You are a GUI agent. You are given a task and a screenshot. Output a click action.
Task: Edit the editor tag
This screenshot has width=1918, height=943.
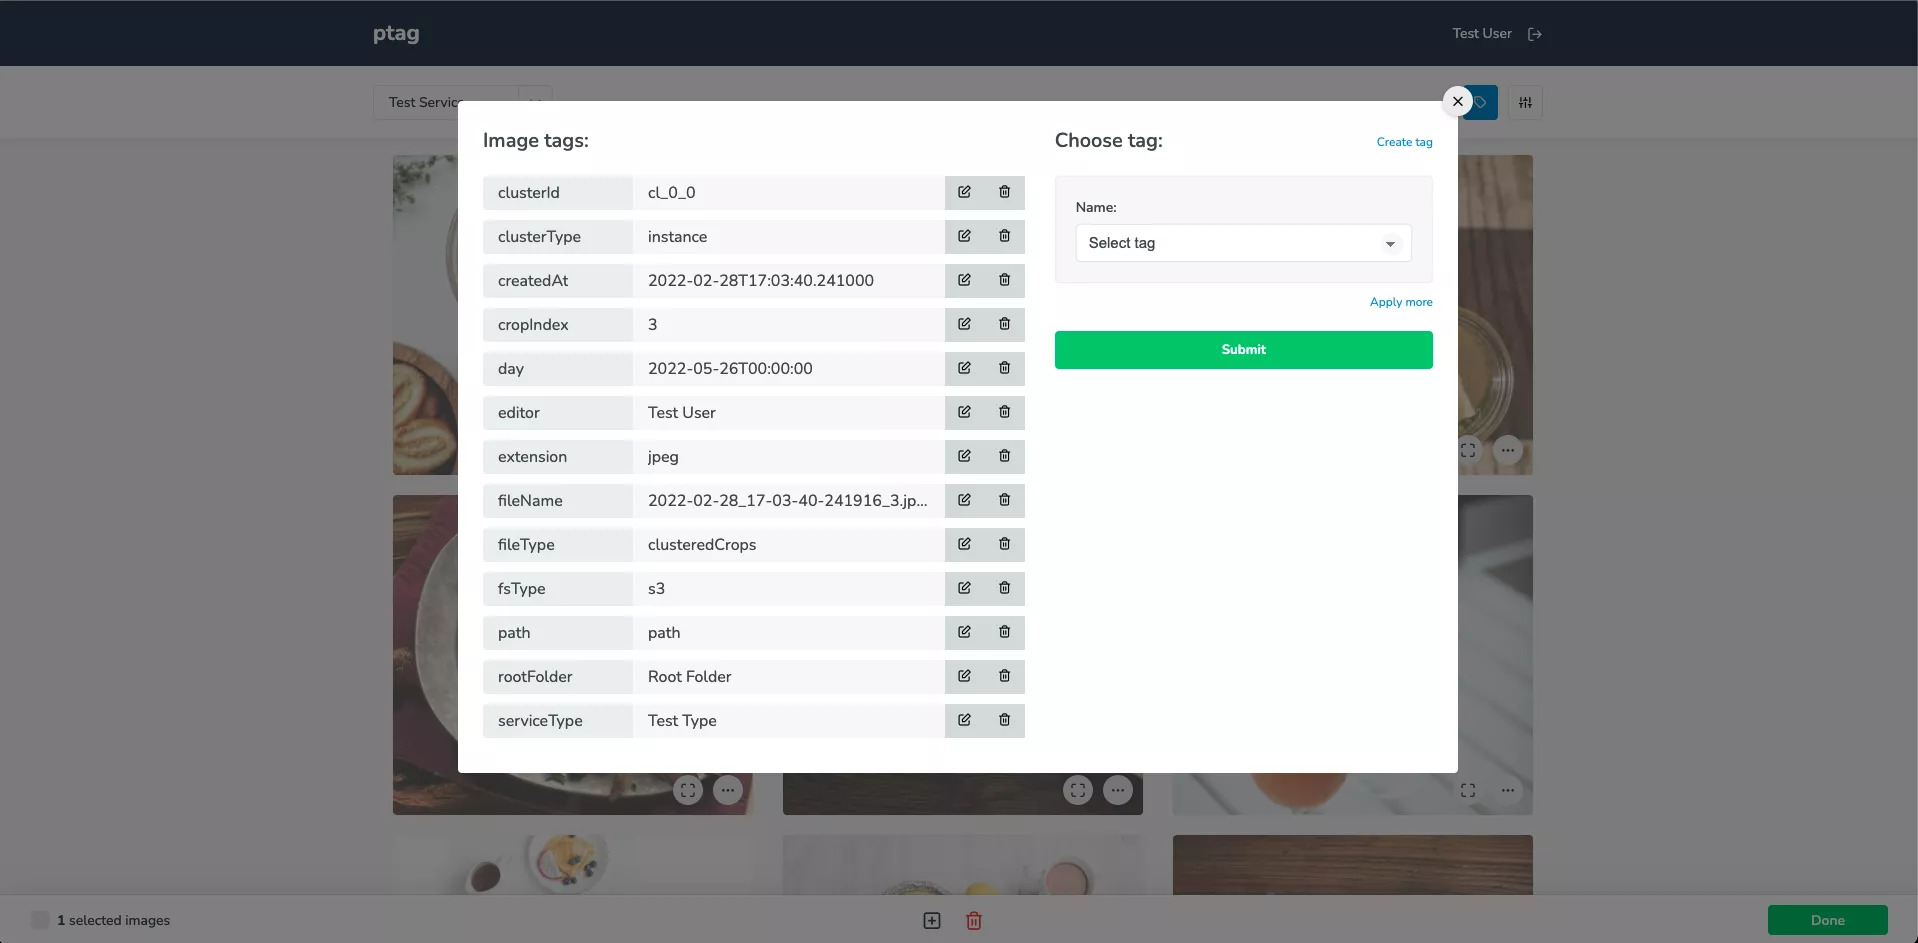click(964, 412)
